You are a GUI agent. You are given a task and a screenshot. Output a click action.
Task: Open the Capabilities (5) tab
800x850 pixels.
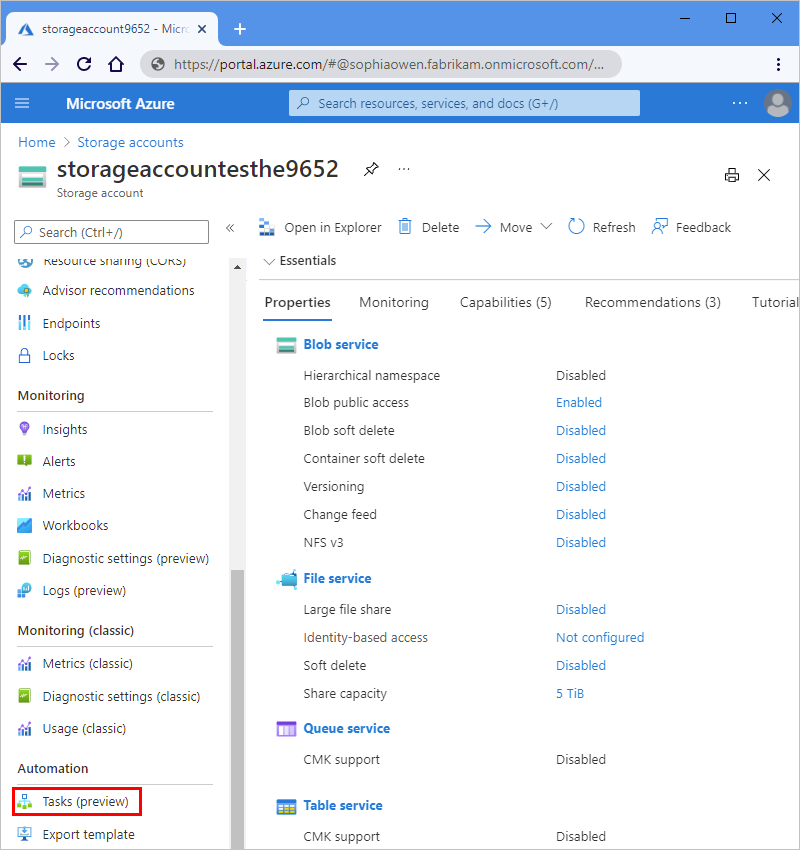[x=506, y=302]
